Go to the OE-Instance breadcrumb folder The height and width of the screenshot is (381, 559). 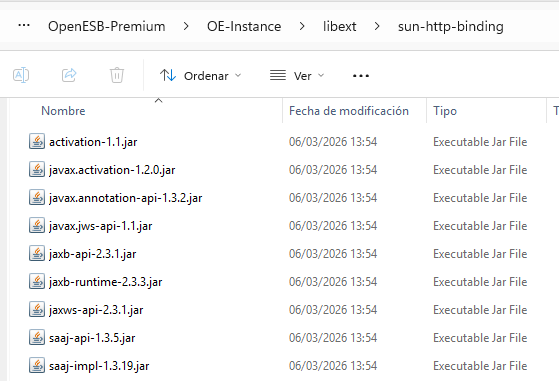pos(244,26)
